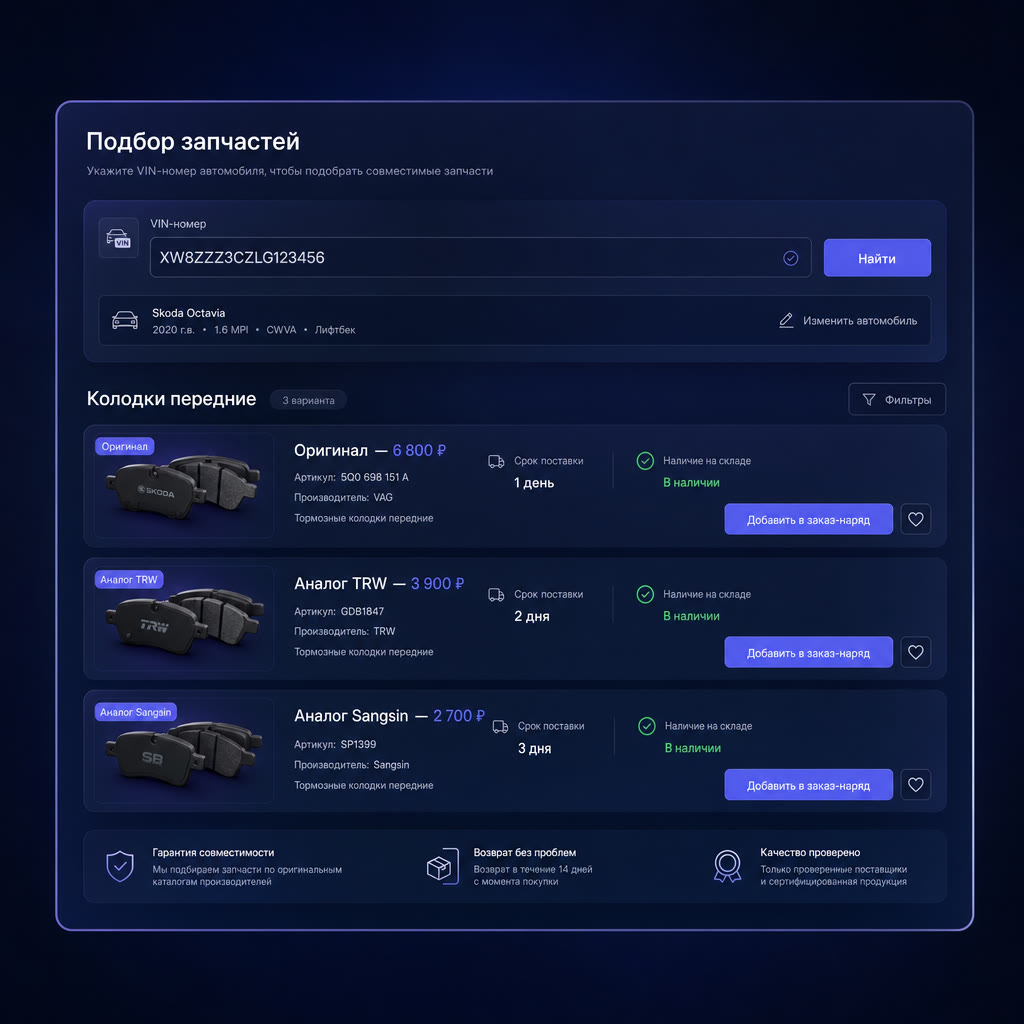
Task: Click the delivery truck icon for Оригинал
Action: (x=496, y=462)
